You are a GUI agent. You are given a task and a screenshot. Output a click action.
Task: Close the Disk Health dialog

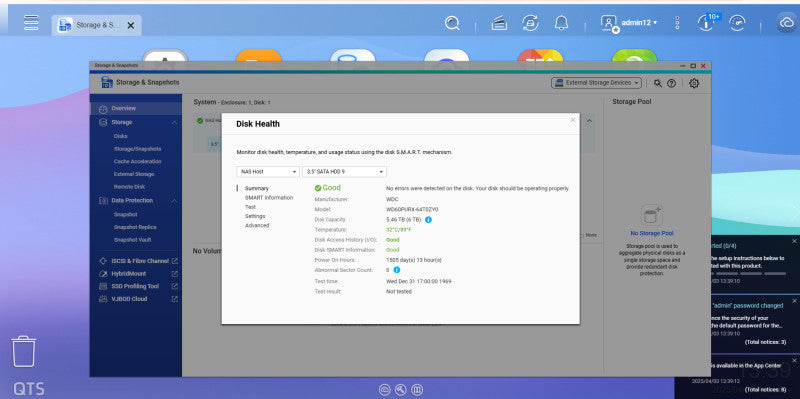coord(572,120)
